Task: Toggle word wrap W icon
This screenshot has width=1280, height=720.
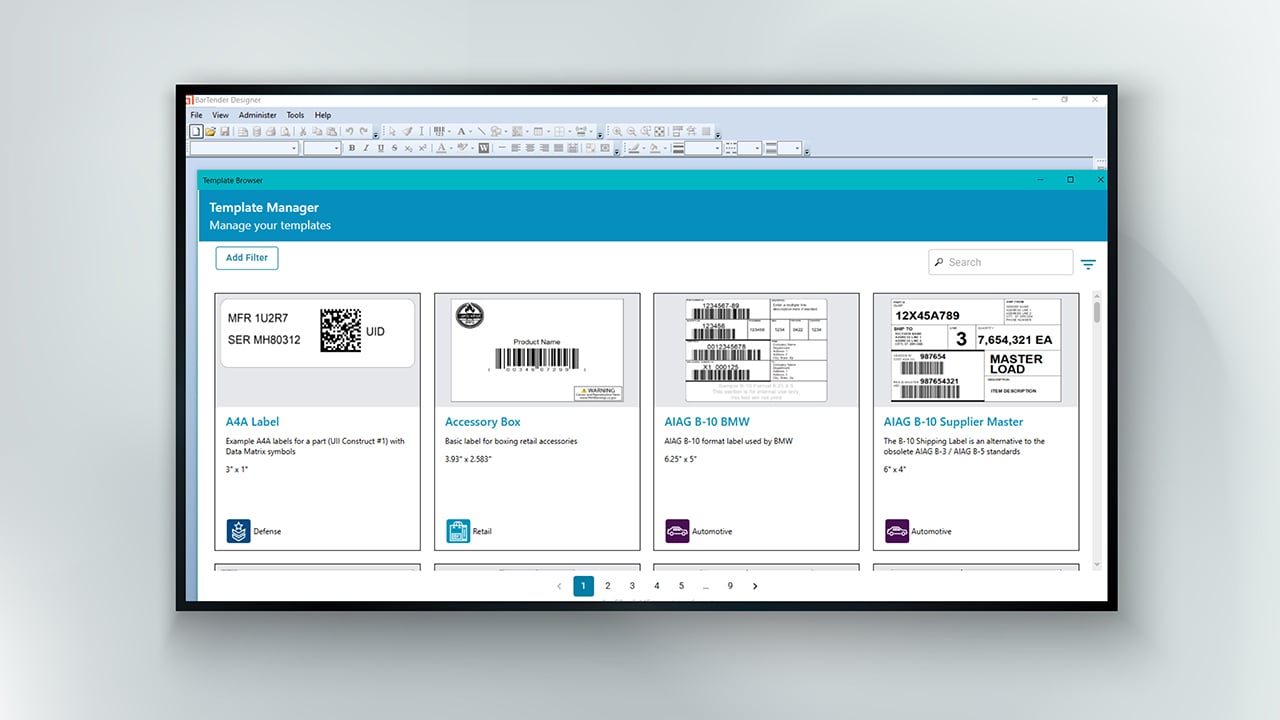Action: point(484,148)
